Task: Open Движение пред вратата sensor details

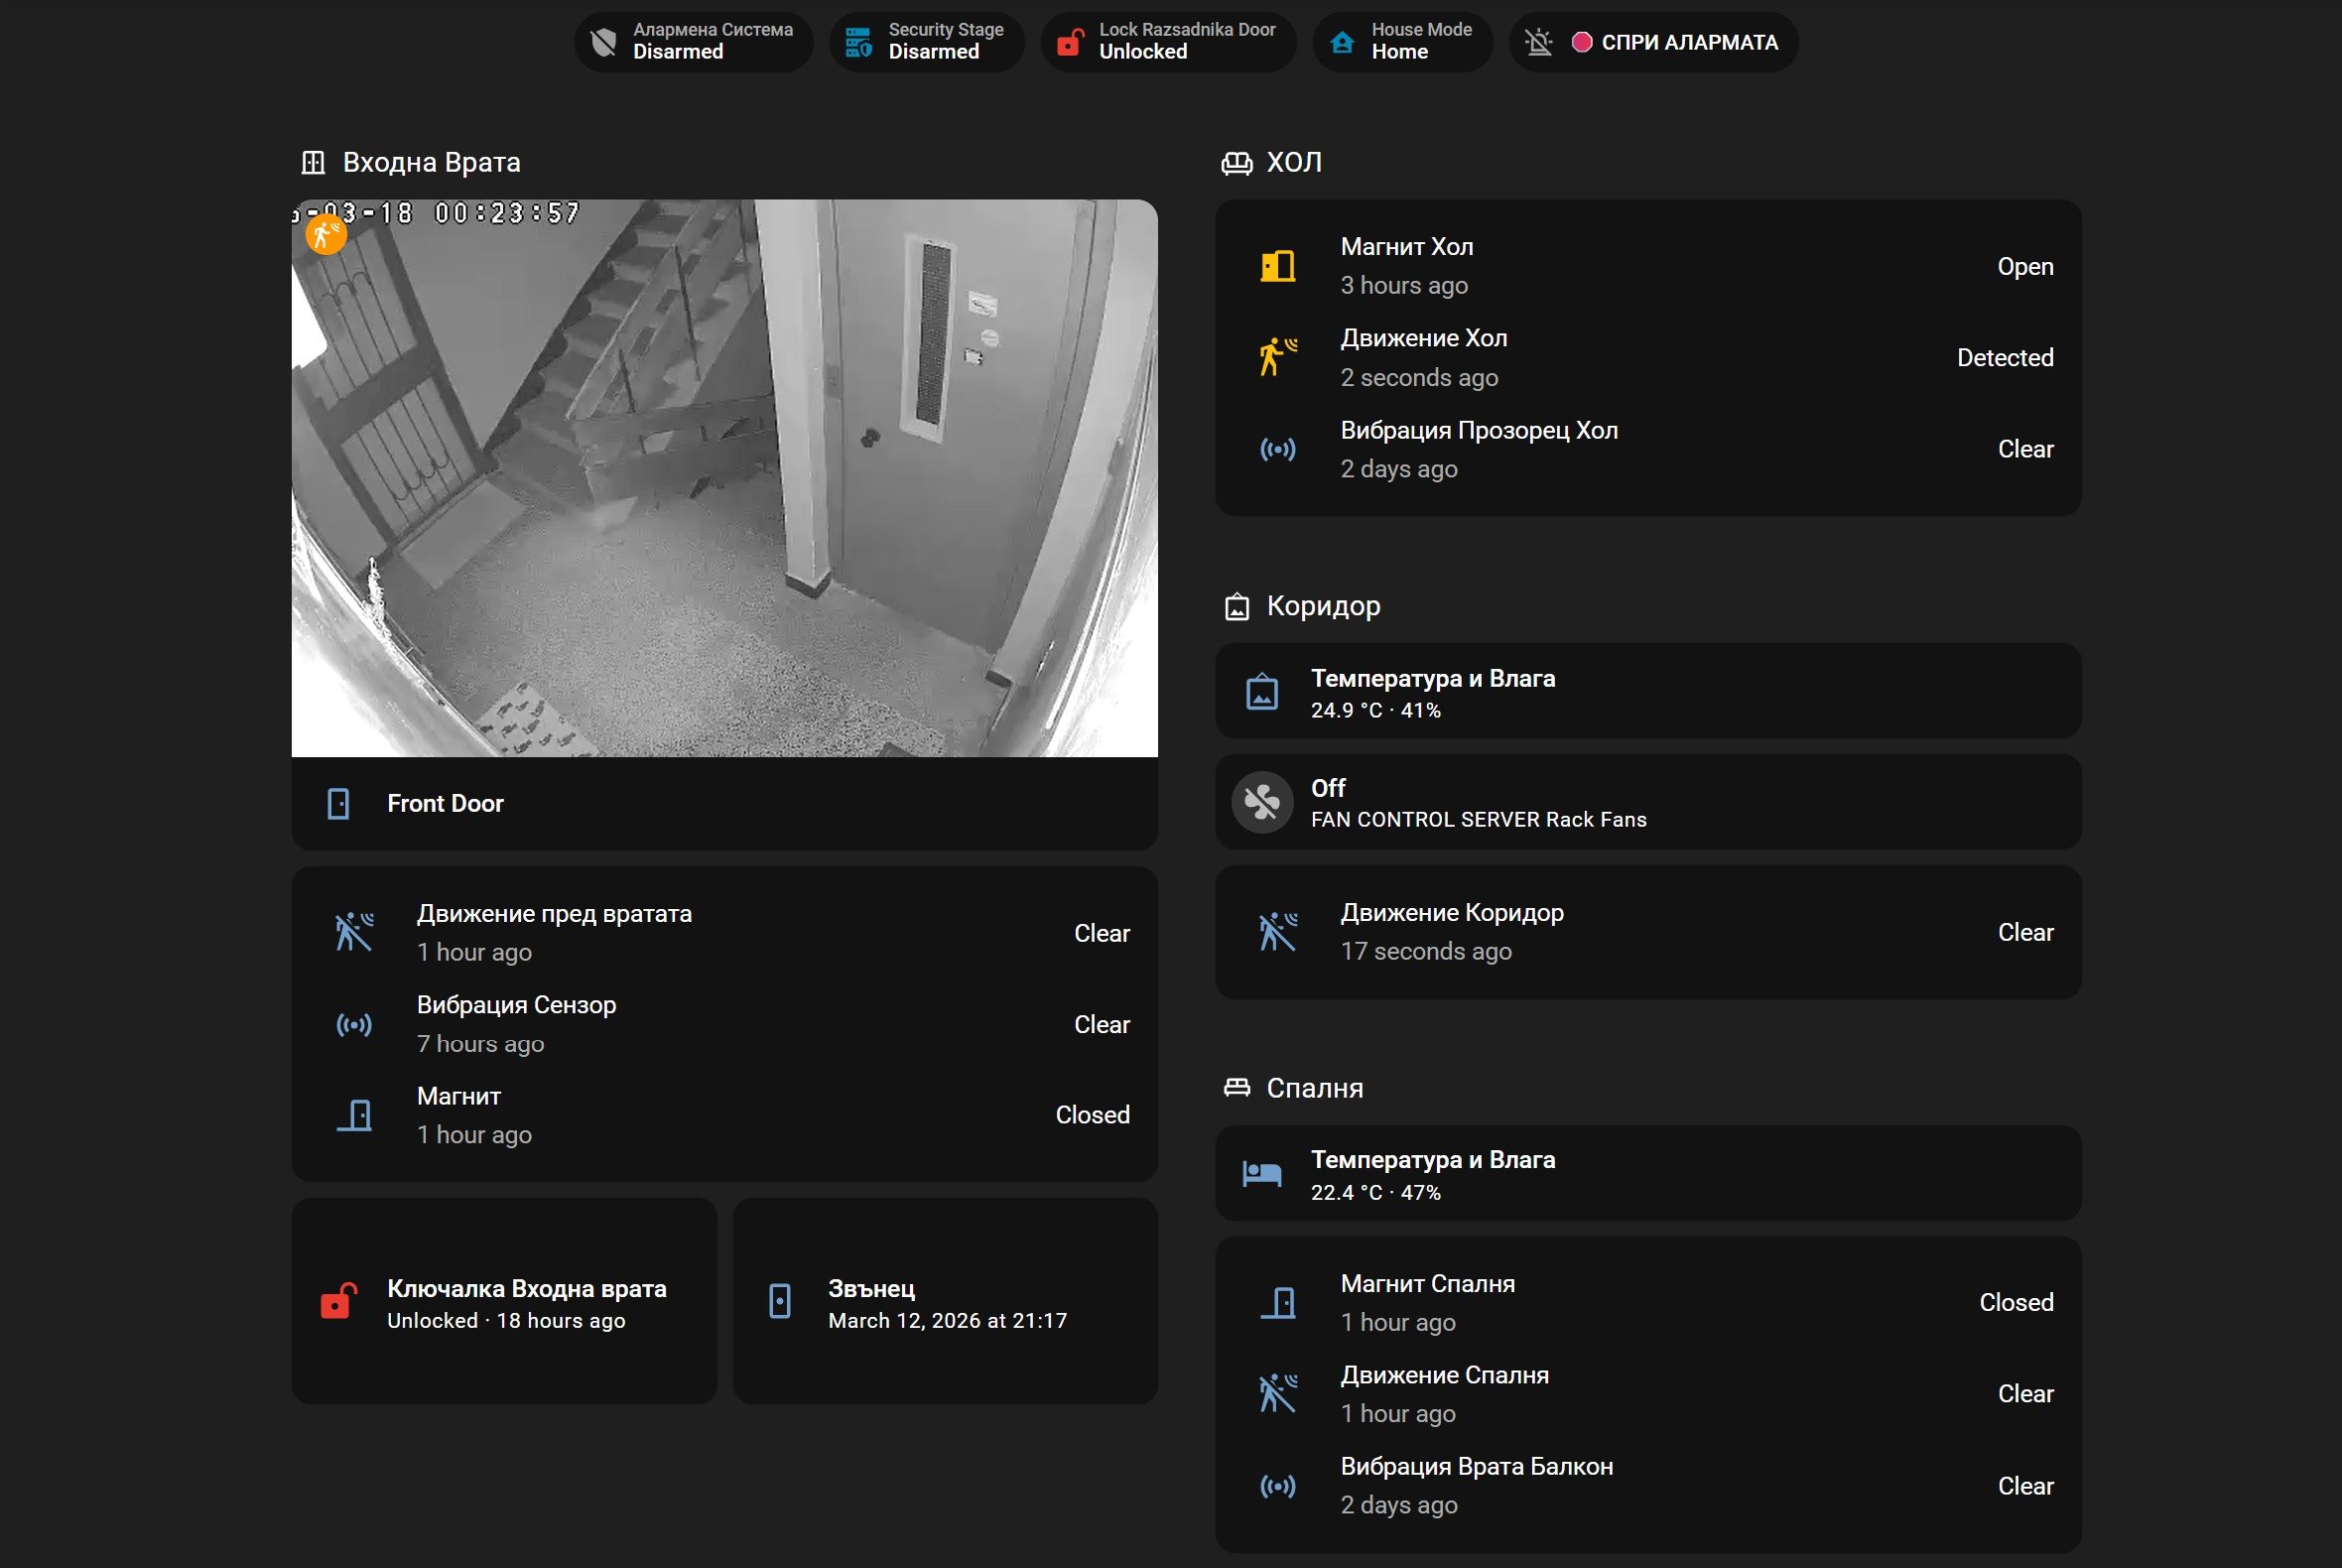Action: [x=553, y=932]
